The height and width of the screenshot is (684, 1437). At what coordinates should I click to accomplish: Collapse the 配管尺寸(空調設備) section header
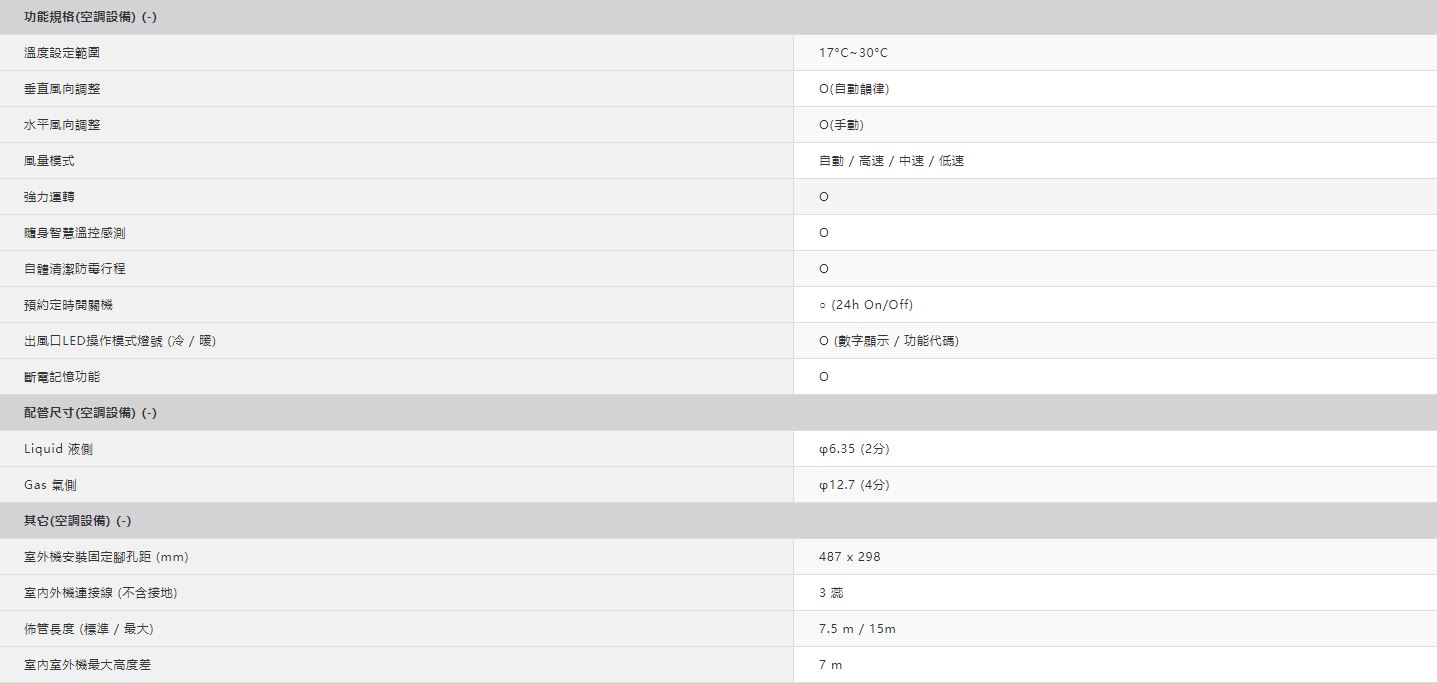tap(90, 413)
